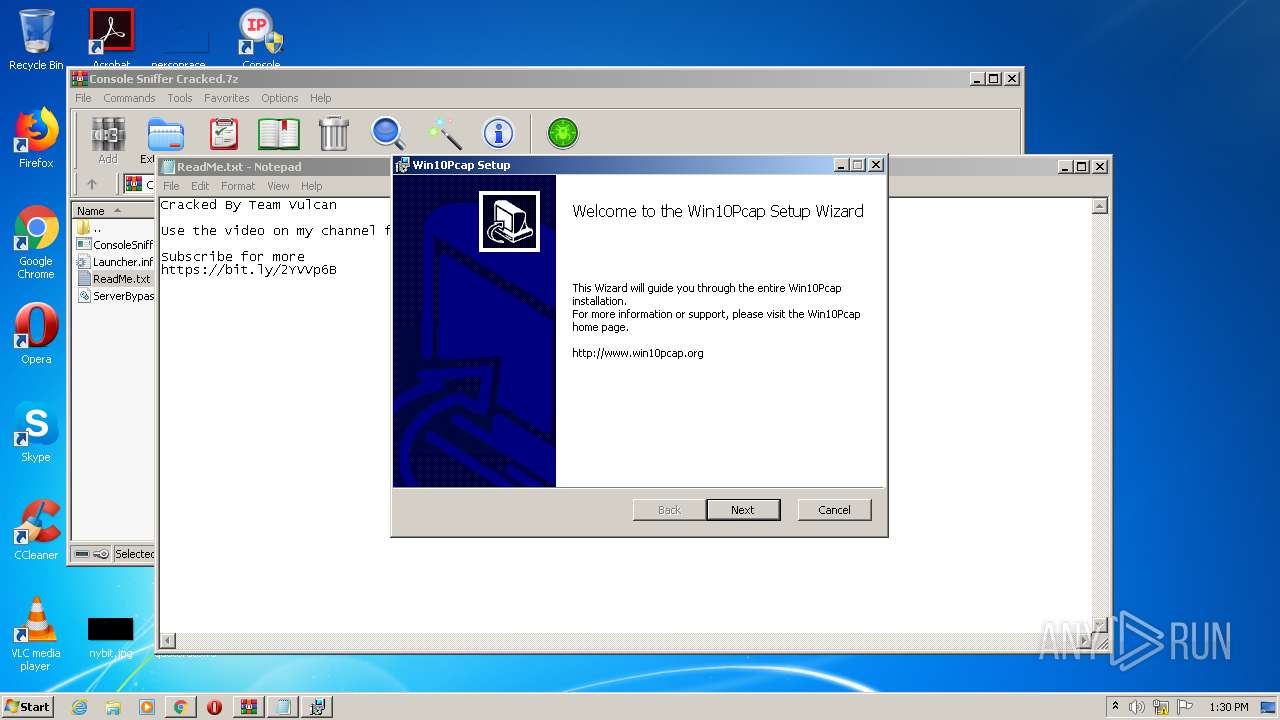Click the Start button

pos(28,707)
